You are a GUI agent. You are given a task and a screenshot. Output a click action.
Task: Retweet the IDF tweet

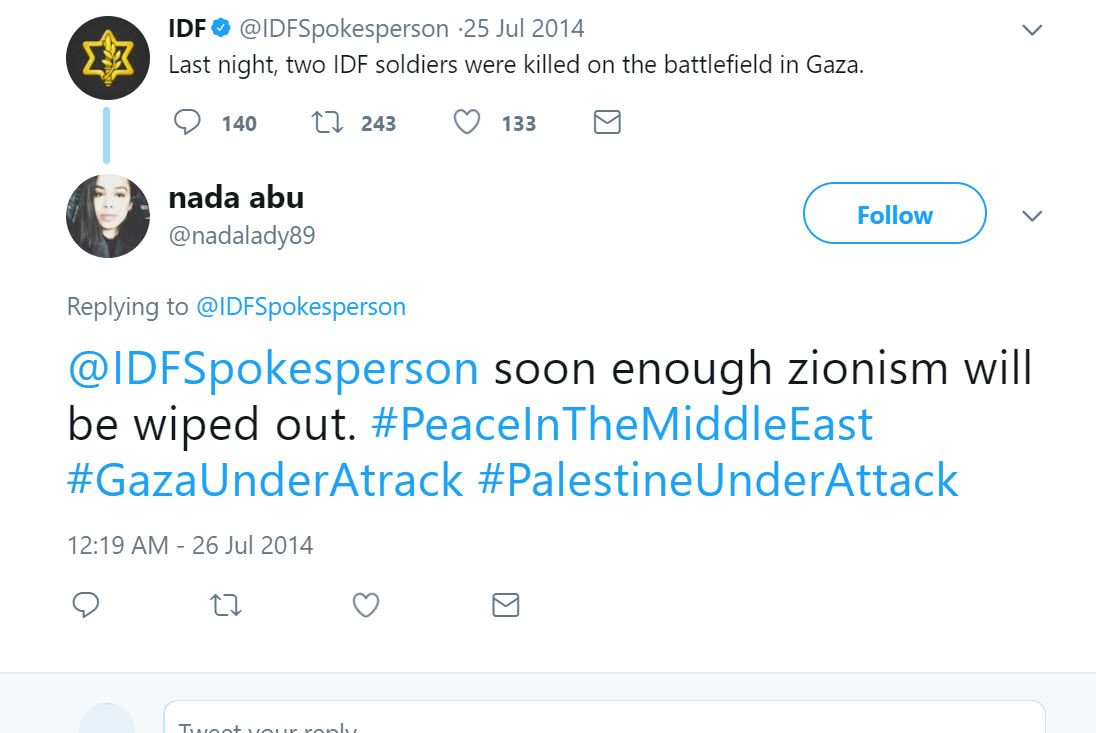(325, 123)
